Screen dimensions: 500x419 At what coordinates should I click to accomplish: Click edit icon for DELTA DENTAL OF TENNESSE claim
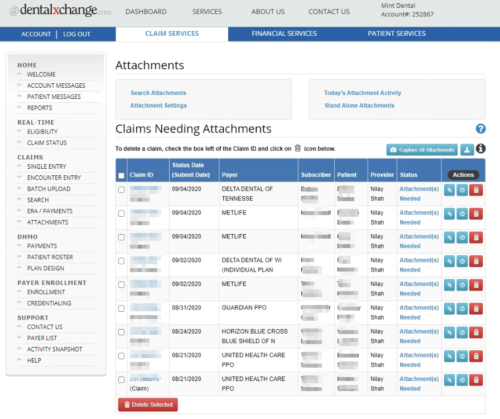click(x=449, y=190)
